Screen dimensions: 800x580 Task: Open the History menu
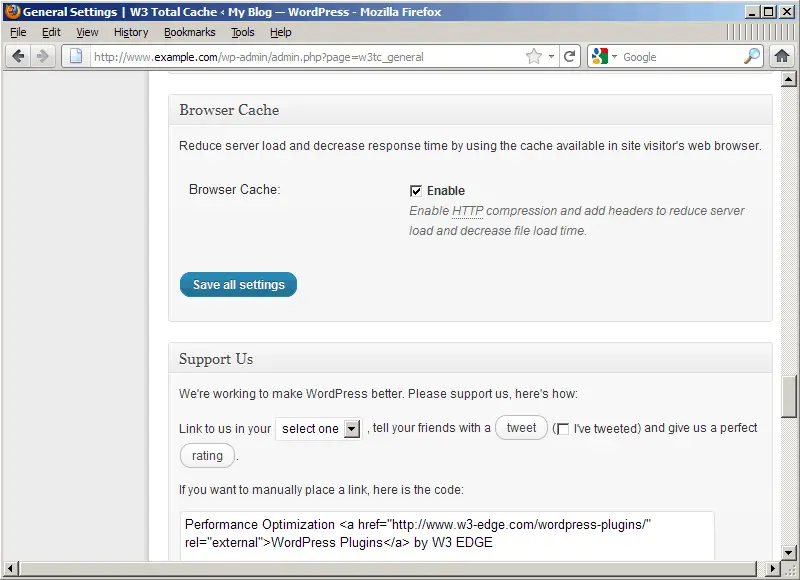point(131,32)
